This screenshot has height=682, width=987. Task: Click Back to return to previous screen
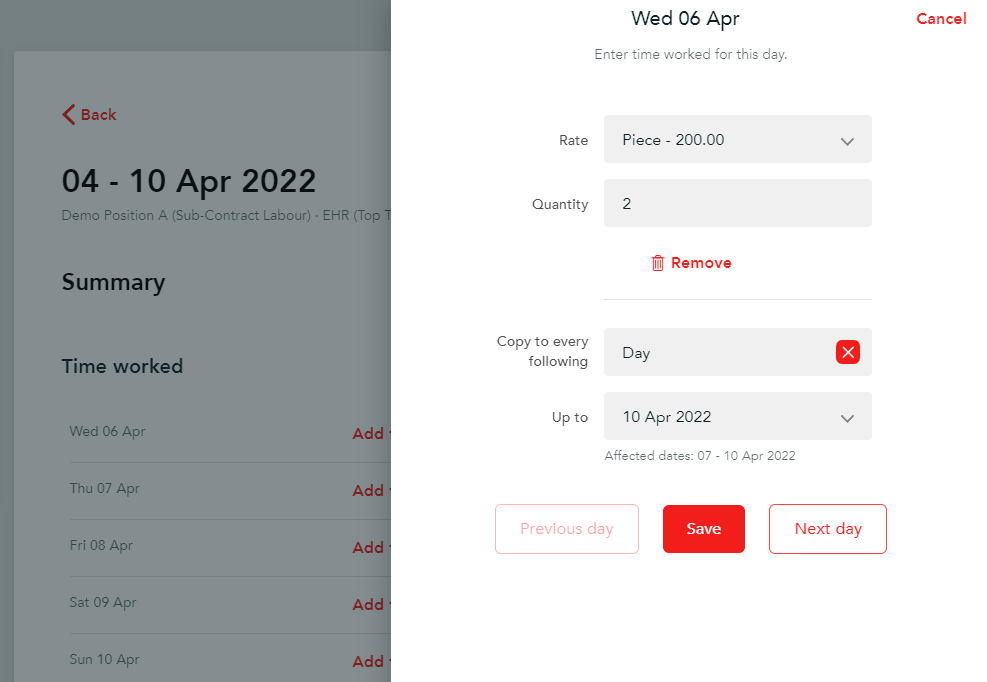click(89, 114)
